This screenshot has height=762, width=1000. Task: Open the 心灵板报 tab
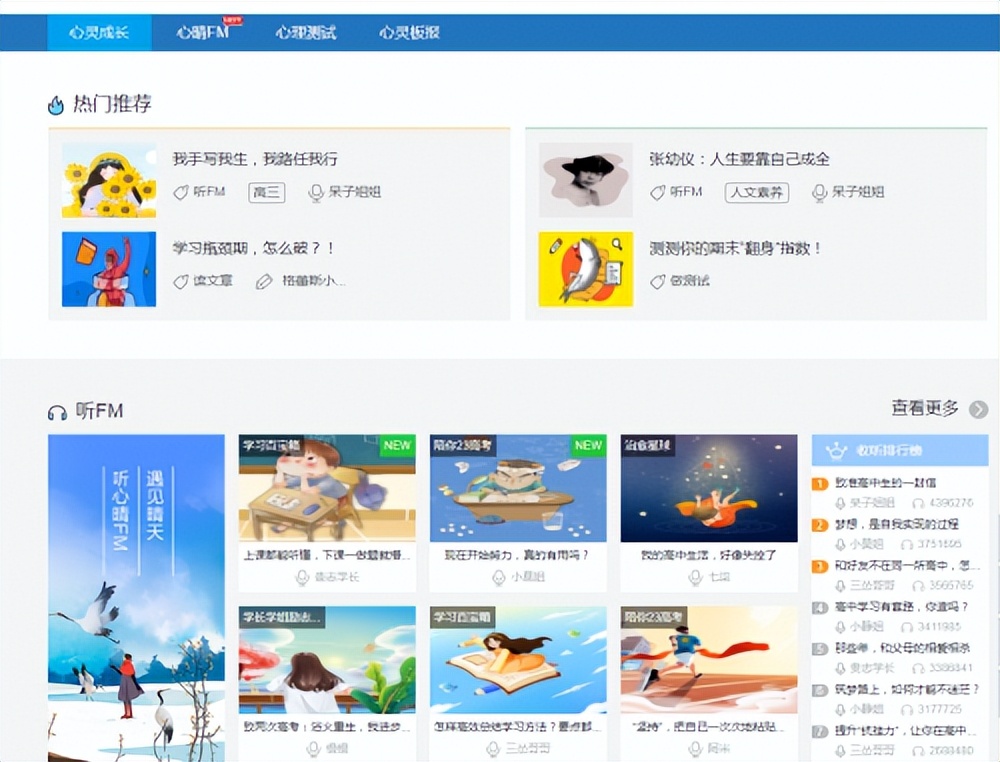click(412, 32)
